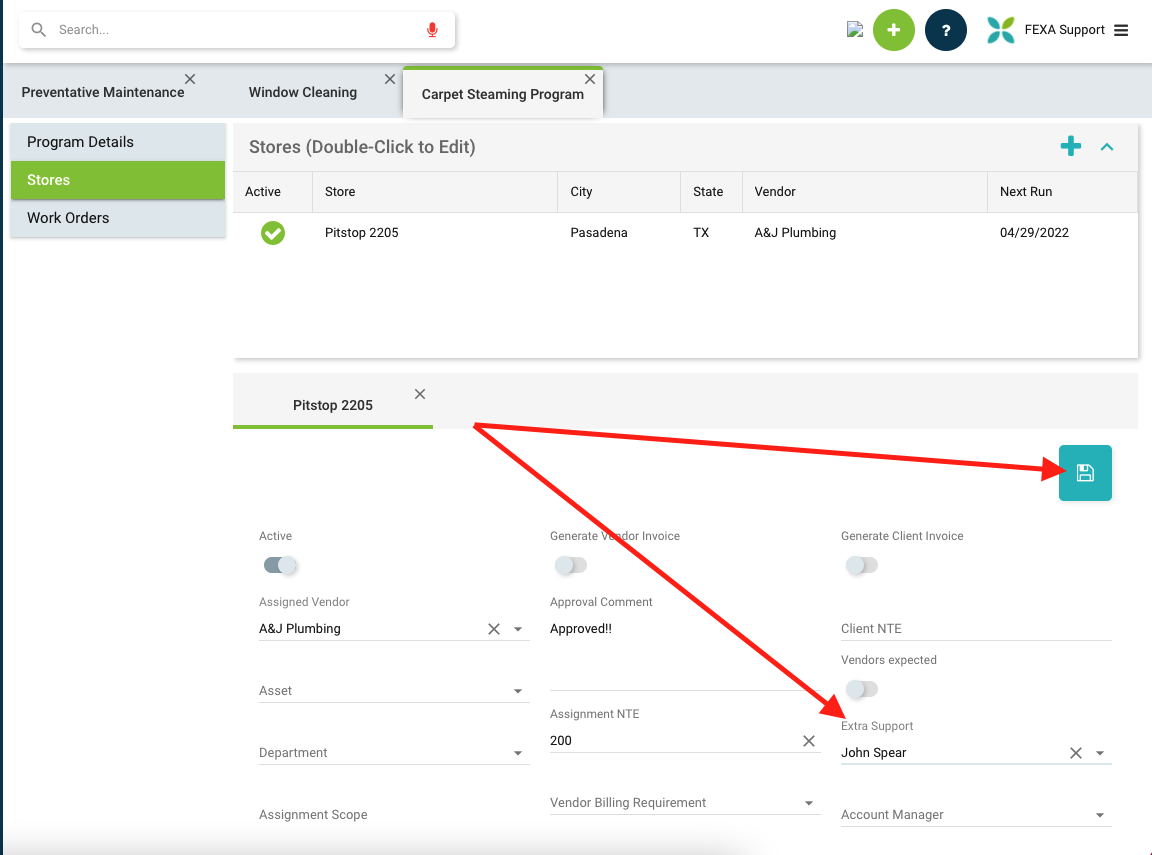Clear the Assigned Vendor A&J Plumbing value
This screenshot has height=855, width=1152.
pyautogui.click(x=493, y=629)
